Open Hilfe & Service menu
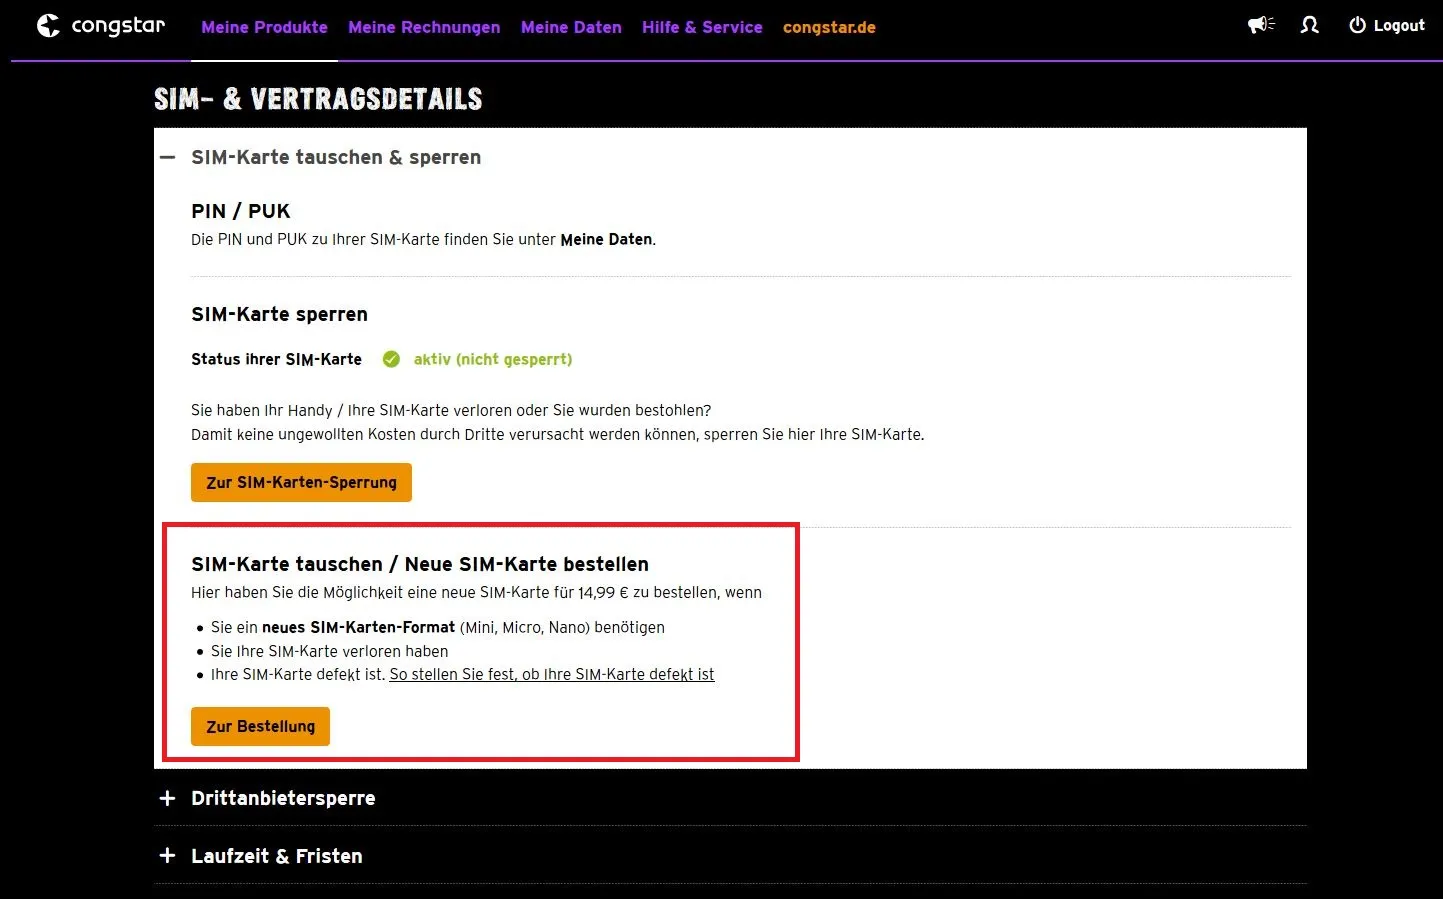The width and height of the screenshot is (1443, 899). tap(702, 27)
